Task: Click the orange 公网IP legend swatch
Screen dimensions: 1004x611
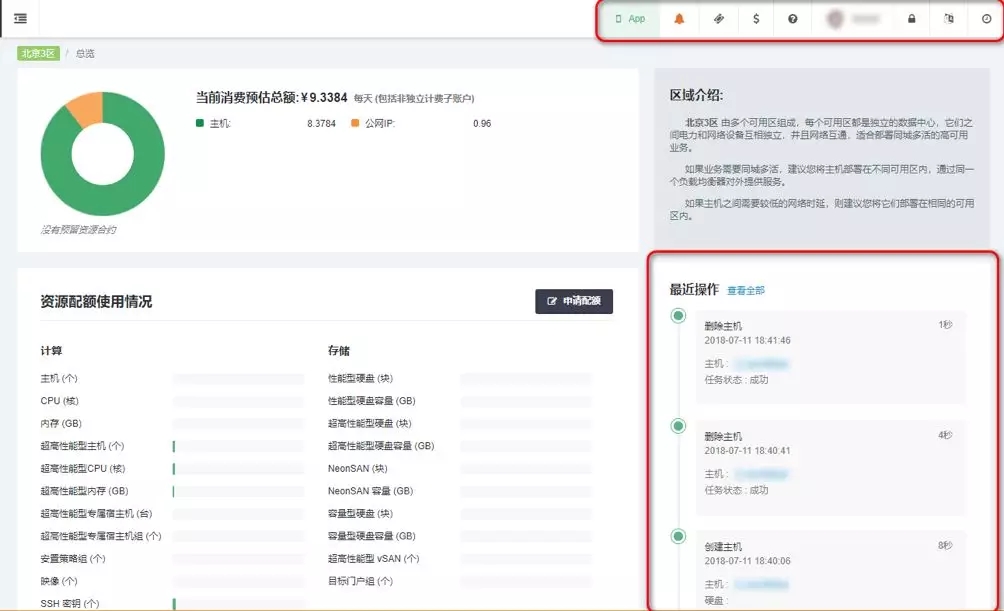Action: [x=355, y=123]
